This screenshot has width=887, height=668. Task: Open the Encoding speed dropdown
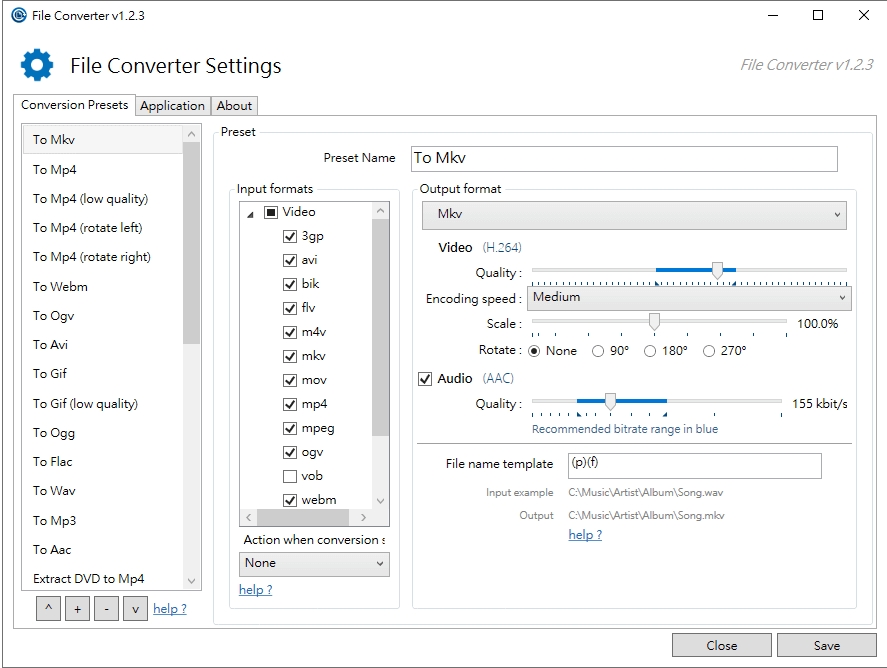pos(688,298)
